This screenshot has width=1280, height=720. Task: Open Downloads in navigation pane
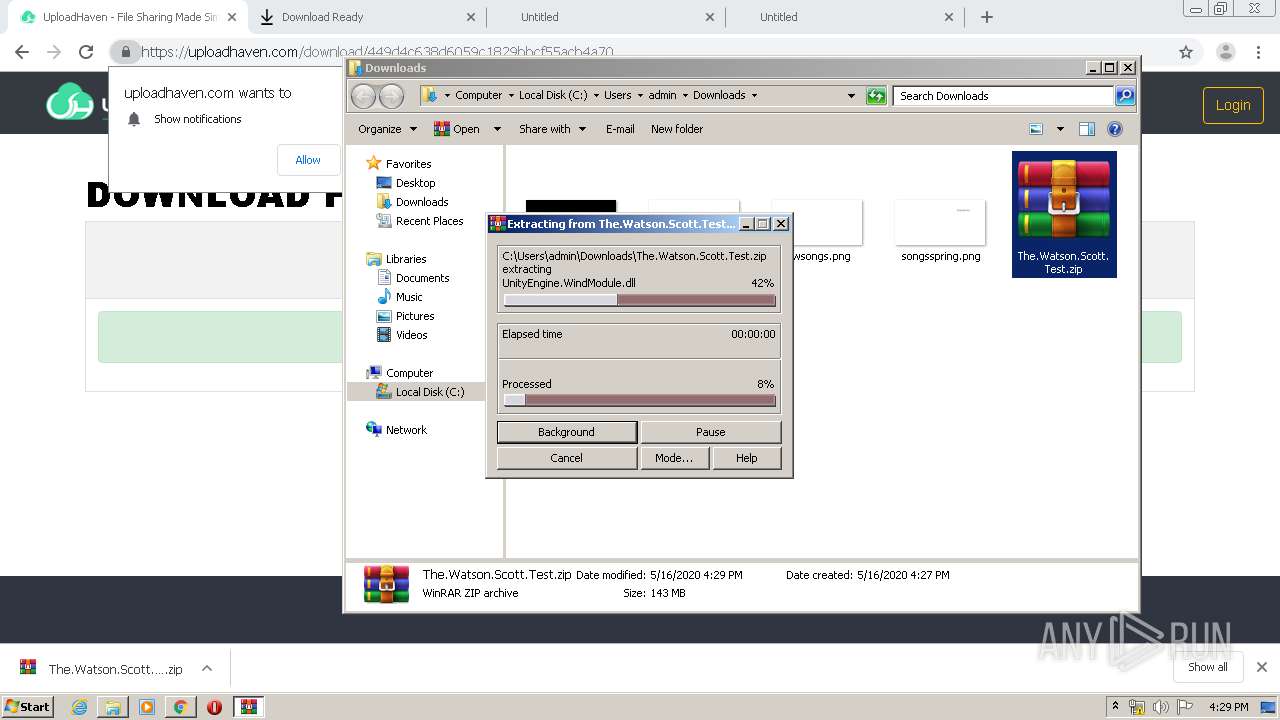coord(421,202)
